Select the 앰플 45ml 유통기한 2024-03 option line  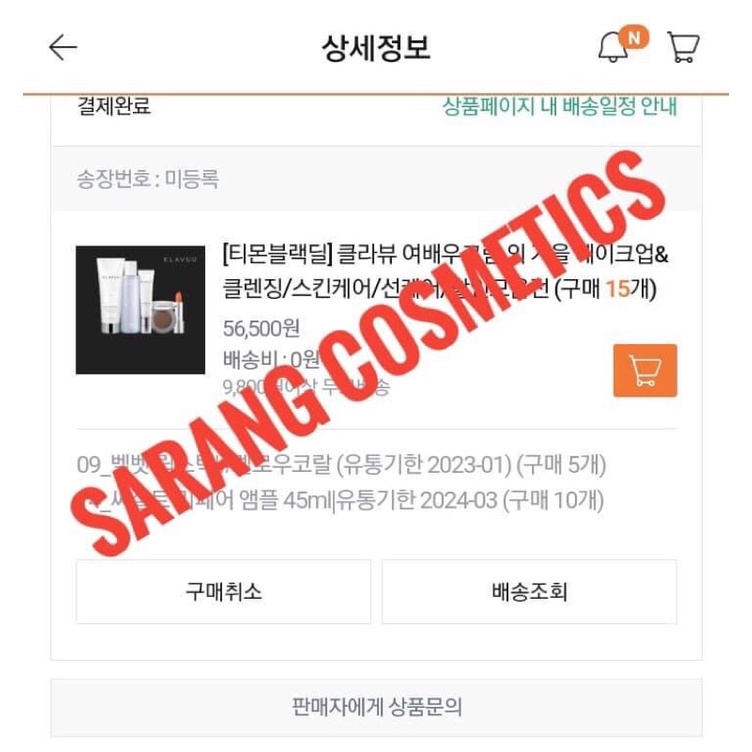coord(340,500)
